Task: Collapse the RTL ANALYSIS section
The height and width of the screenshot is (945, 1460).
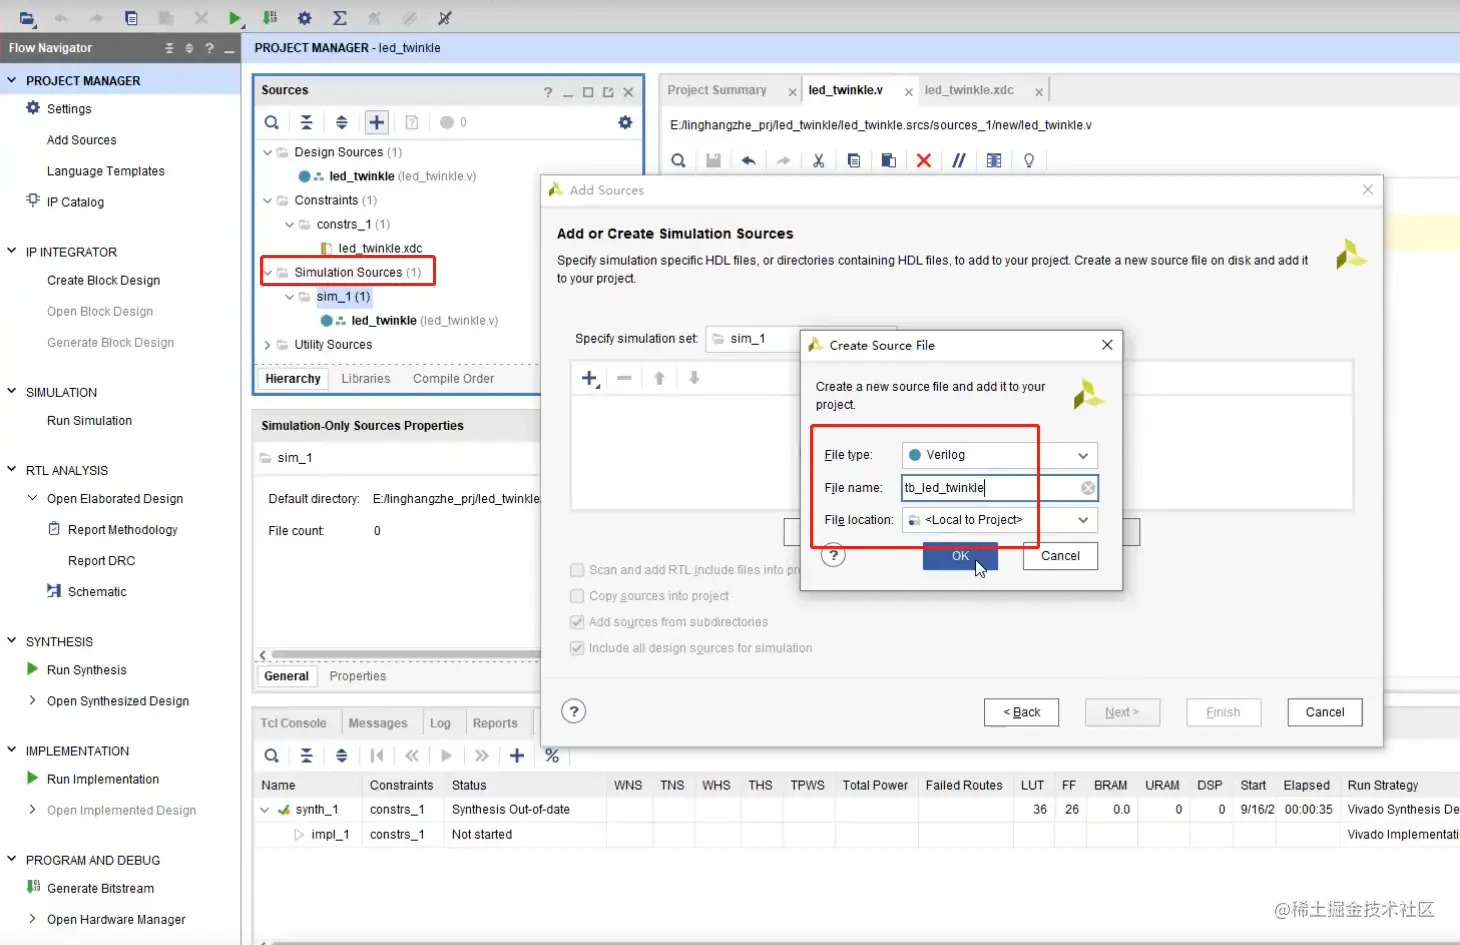Action: click(12, 470)
